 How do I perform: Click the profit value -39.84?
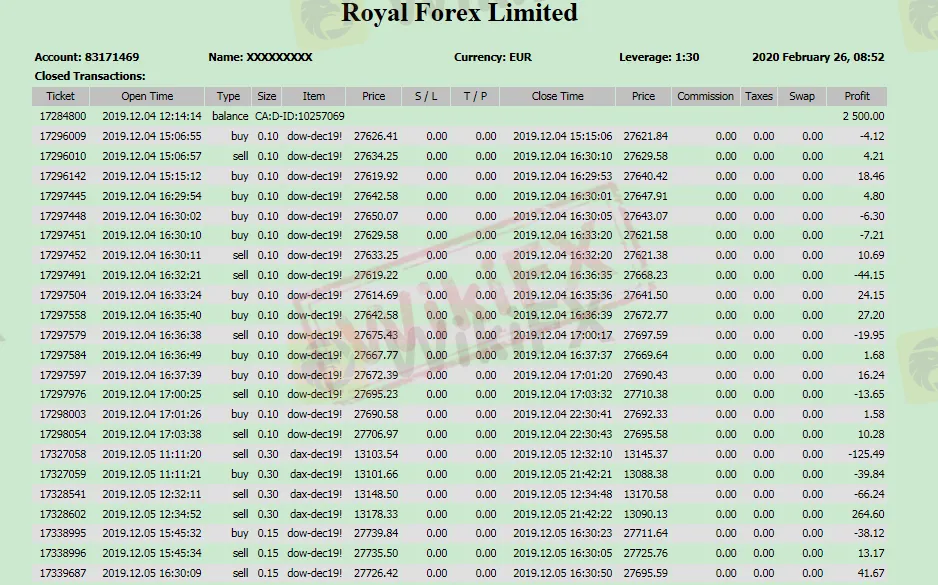tap(869, 474)
